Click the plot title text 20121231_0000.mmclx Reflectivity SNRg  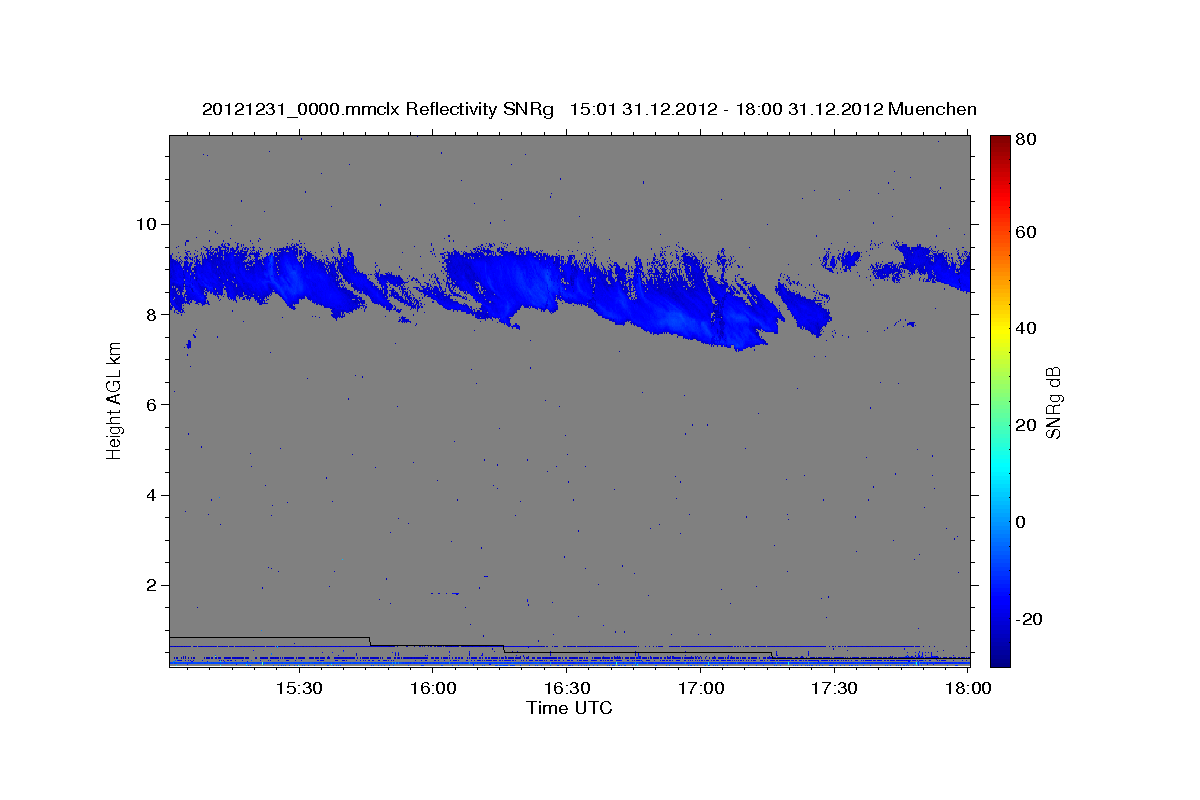point(377,109)
